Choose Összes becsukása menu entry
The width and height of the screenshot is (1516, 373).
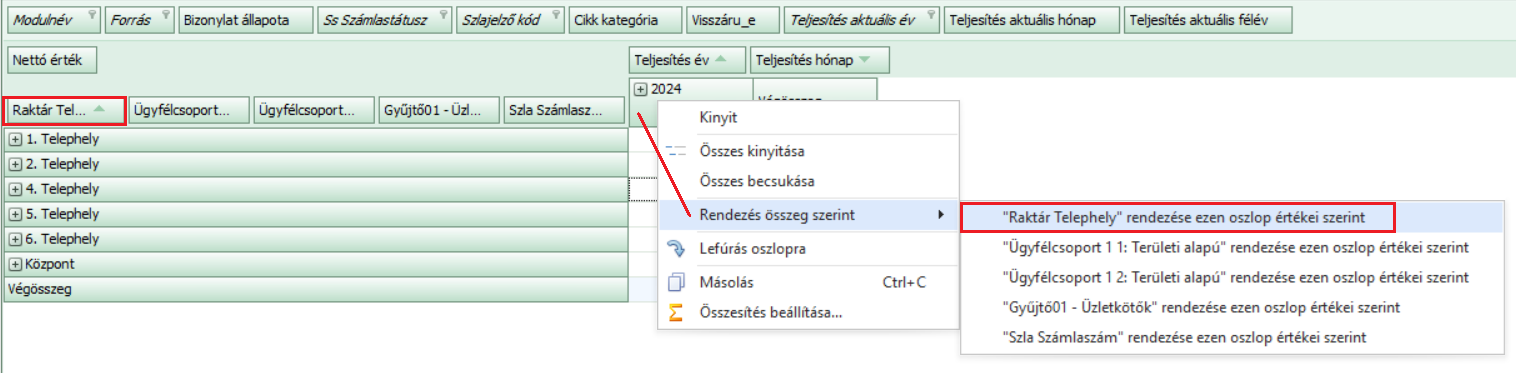coord(808,182)
